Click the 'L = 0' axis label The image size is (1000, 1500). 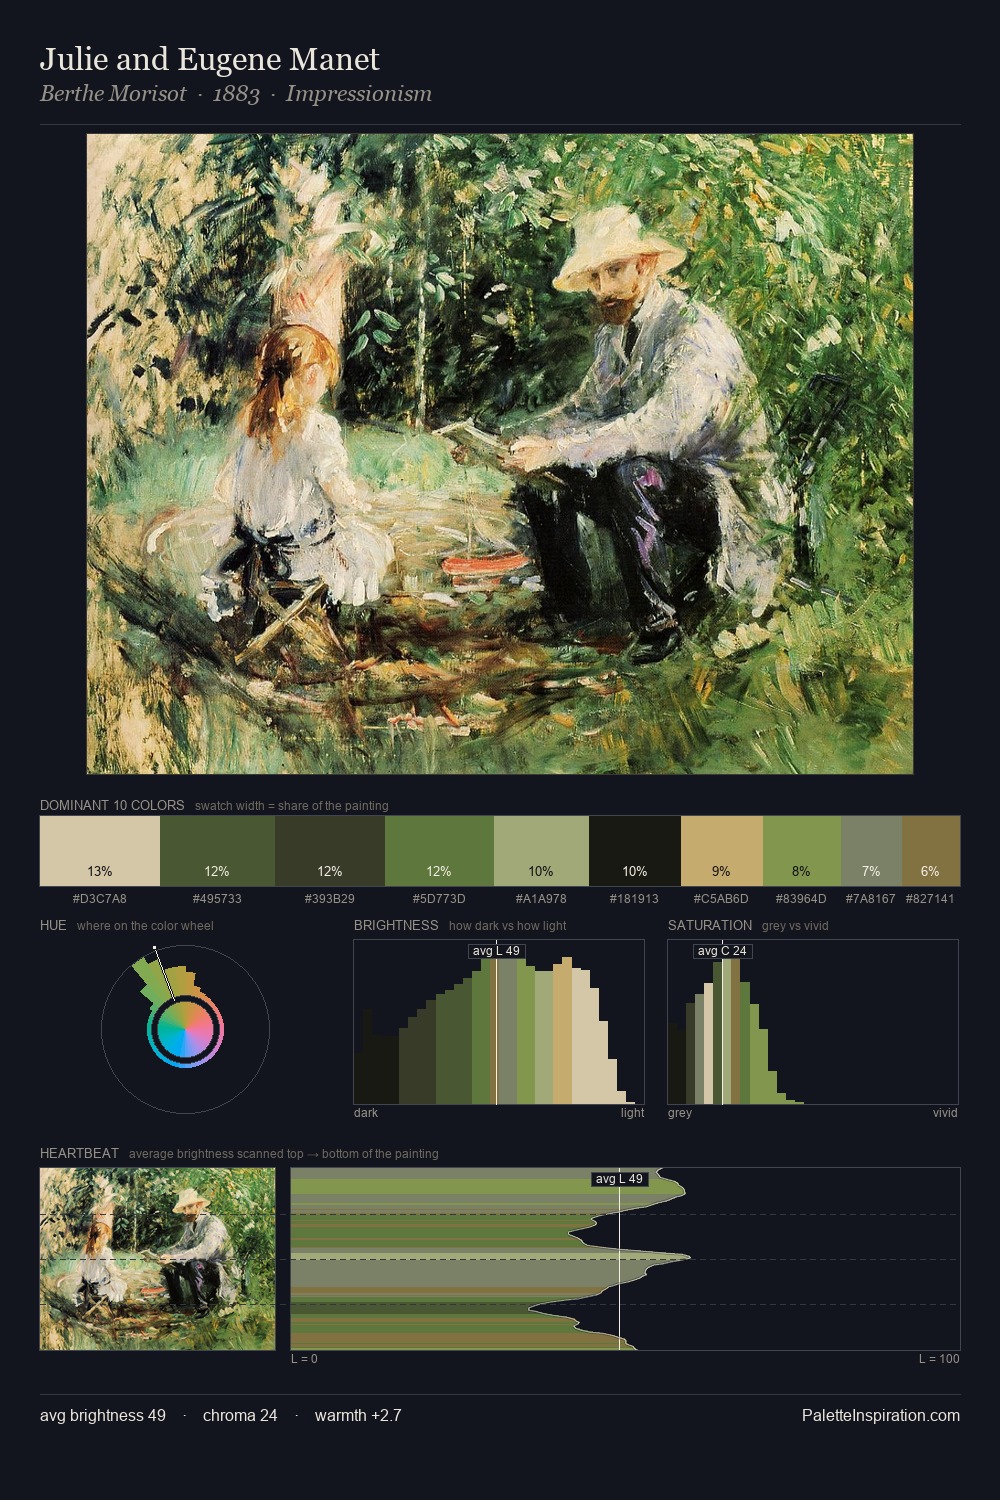coord(304,1359)
